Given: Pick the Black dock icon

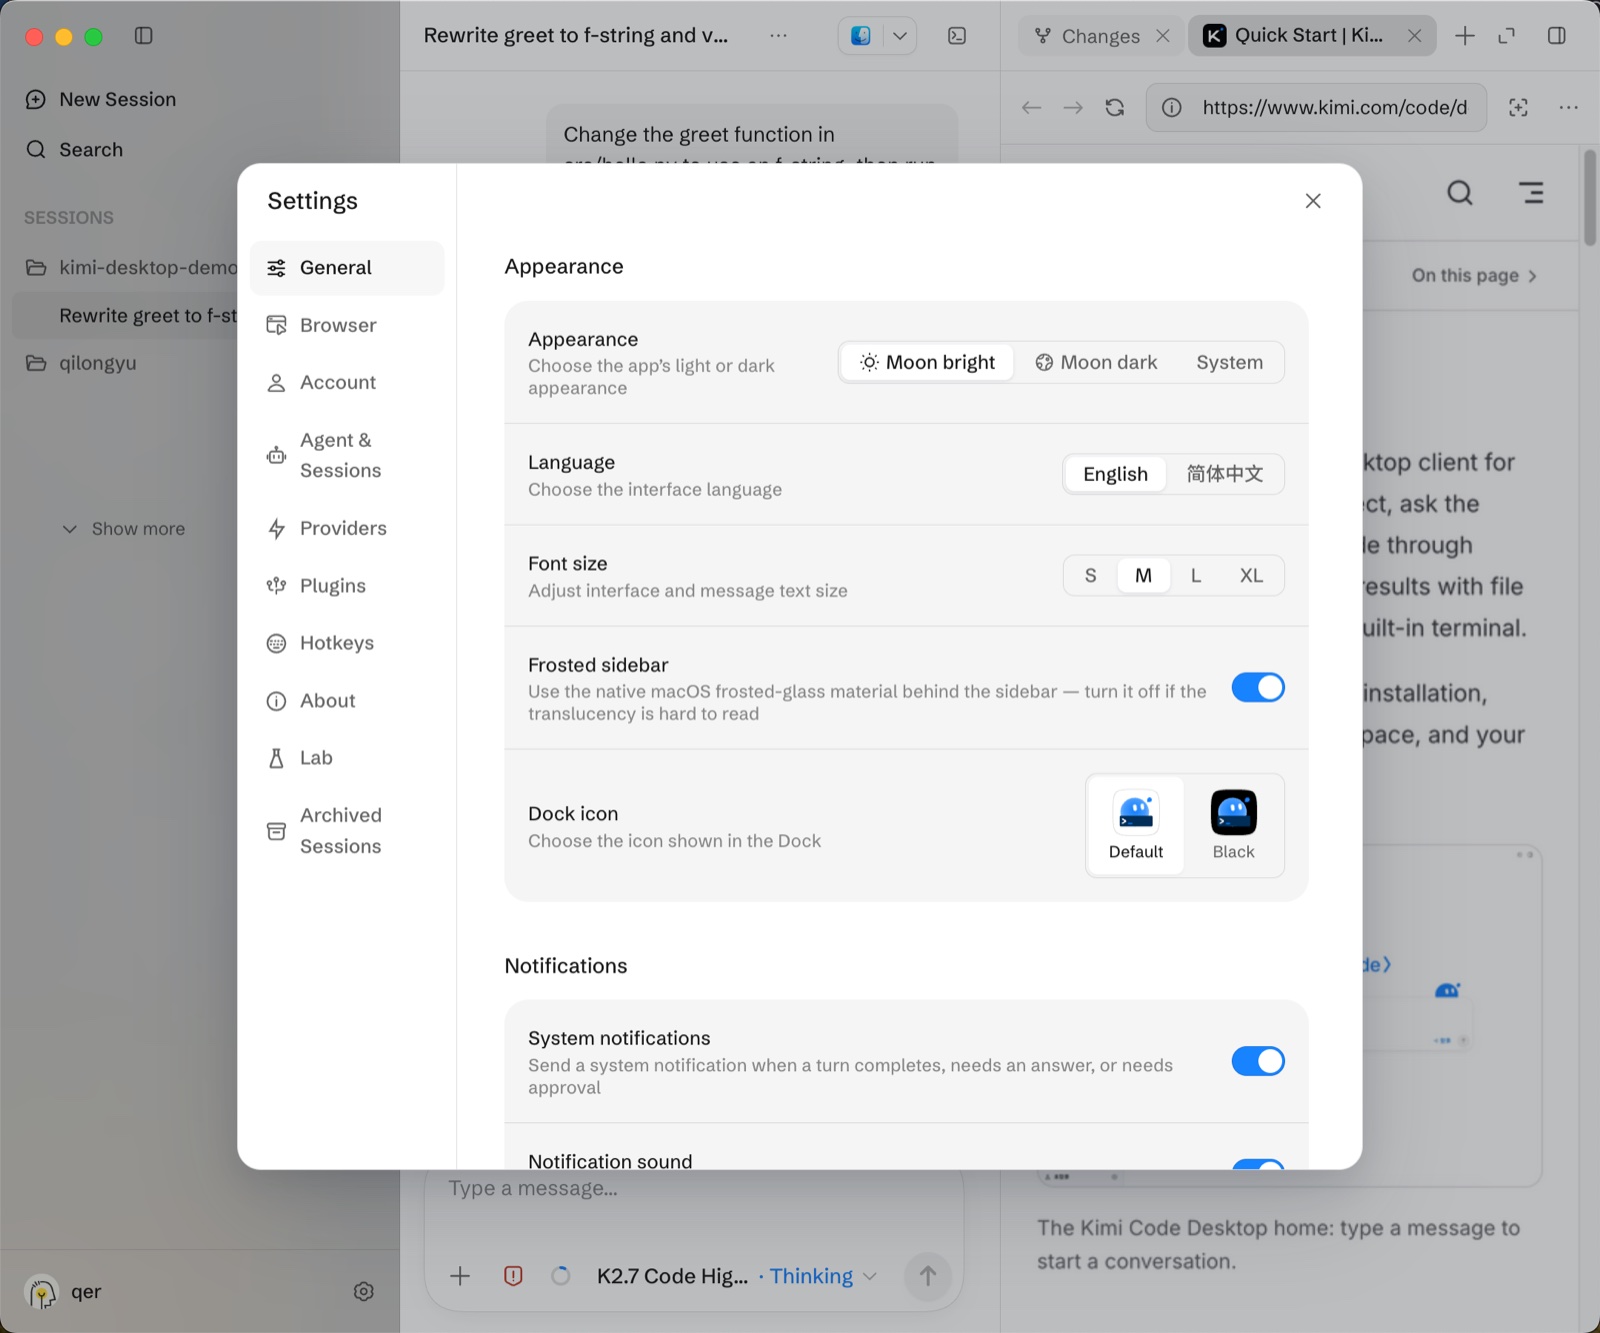Looking at the screenshot, I should (1233, 826).
